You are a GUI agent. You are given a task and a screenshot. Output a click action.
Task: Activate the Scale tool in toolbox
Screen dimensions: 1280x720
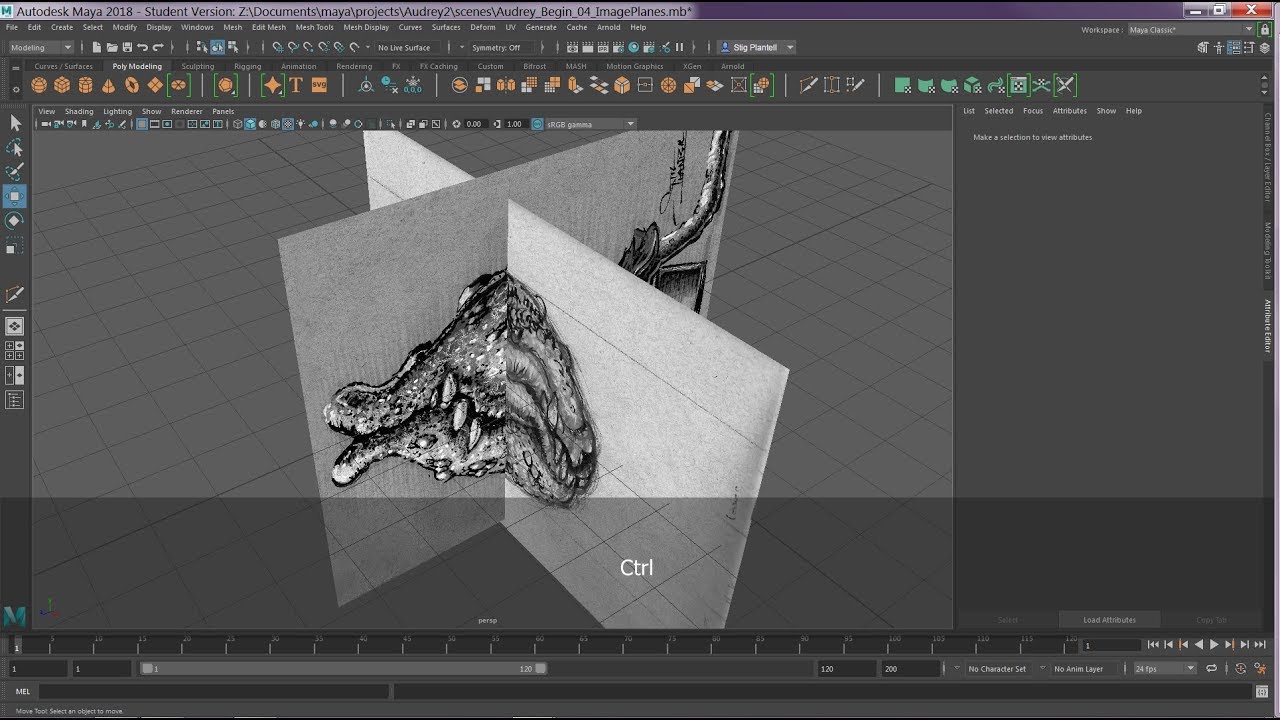[x=15, y=245]
